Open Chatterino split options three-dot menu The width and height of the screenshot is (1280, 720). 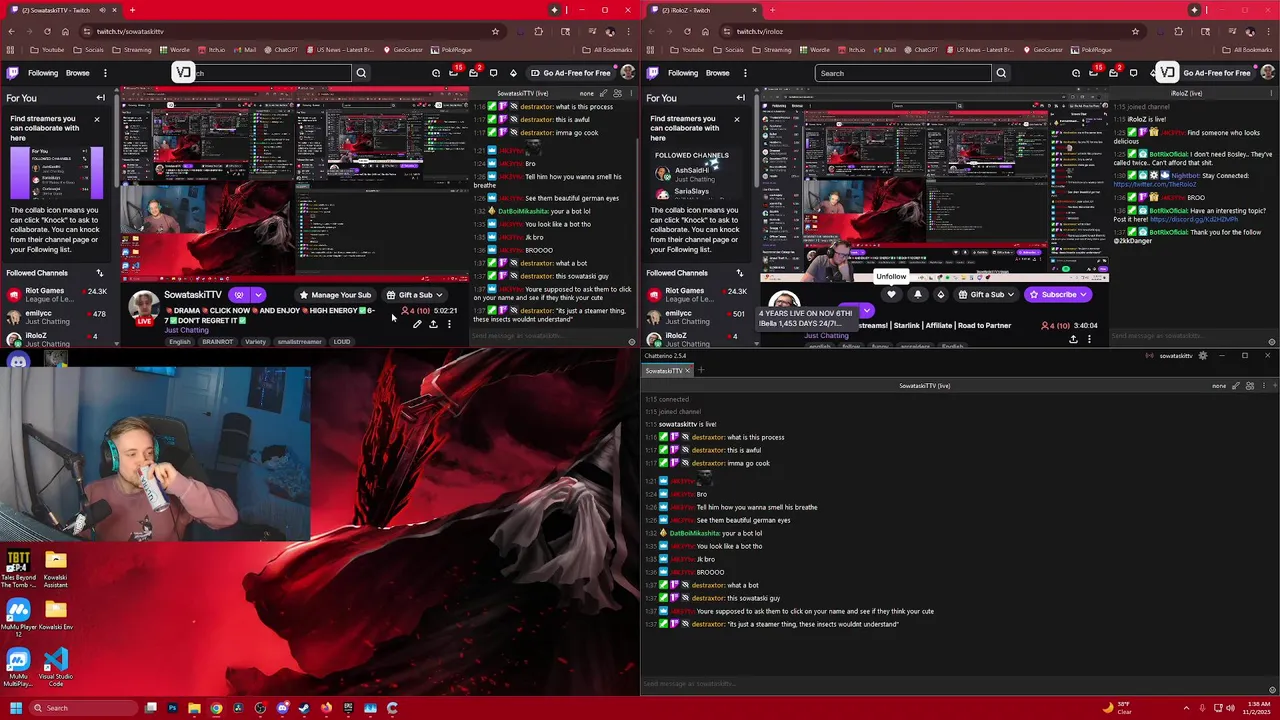[x=1263, y=385]
